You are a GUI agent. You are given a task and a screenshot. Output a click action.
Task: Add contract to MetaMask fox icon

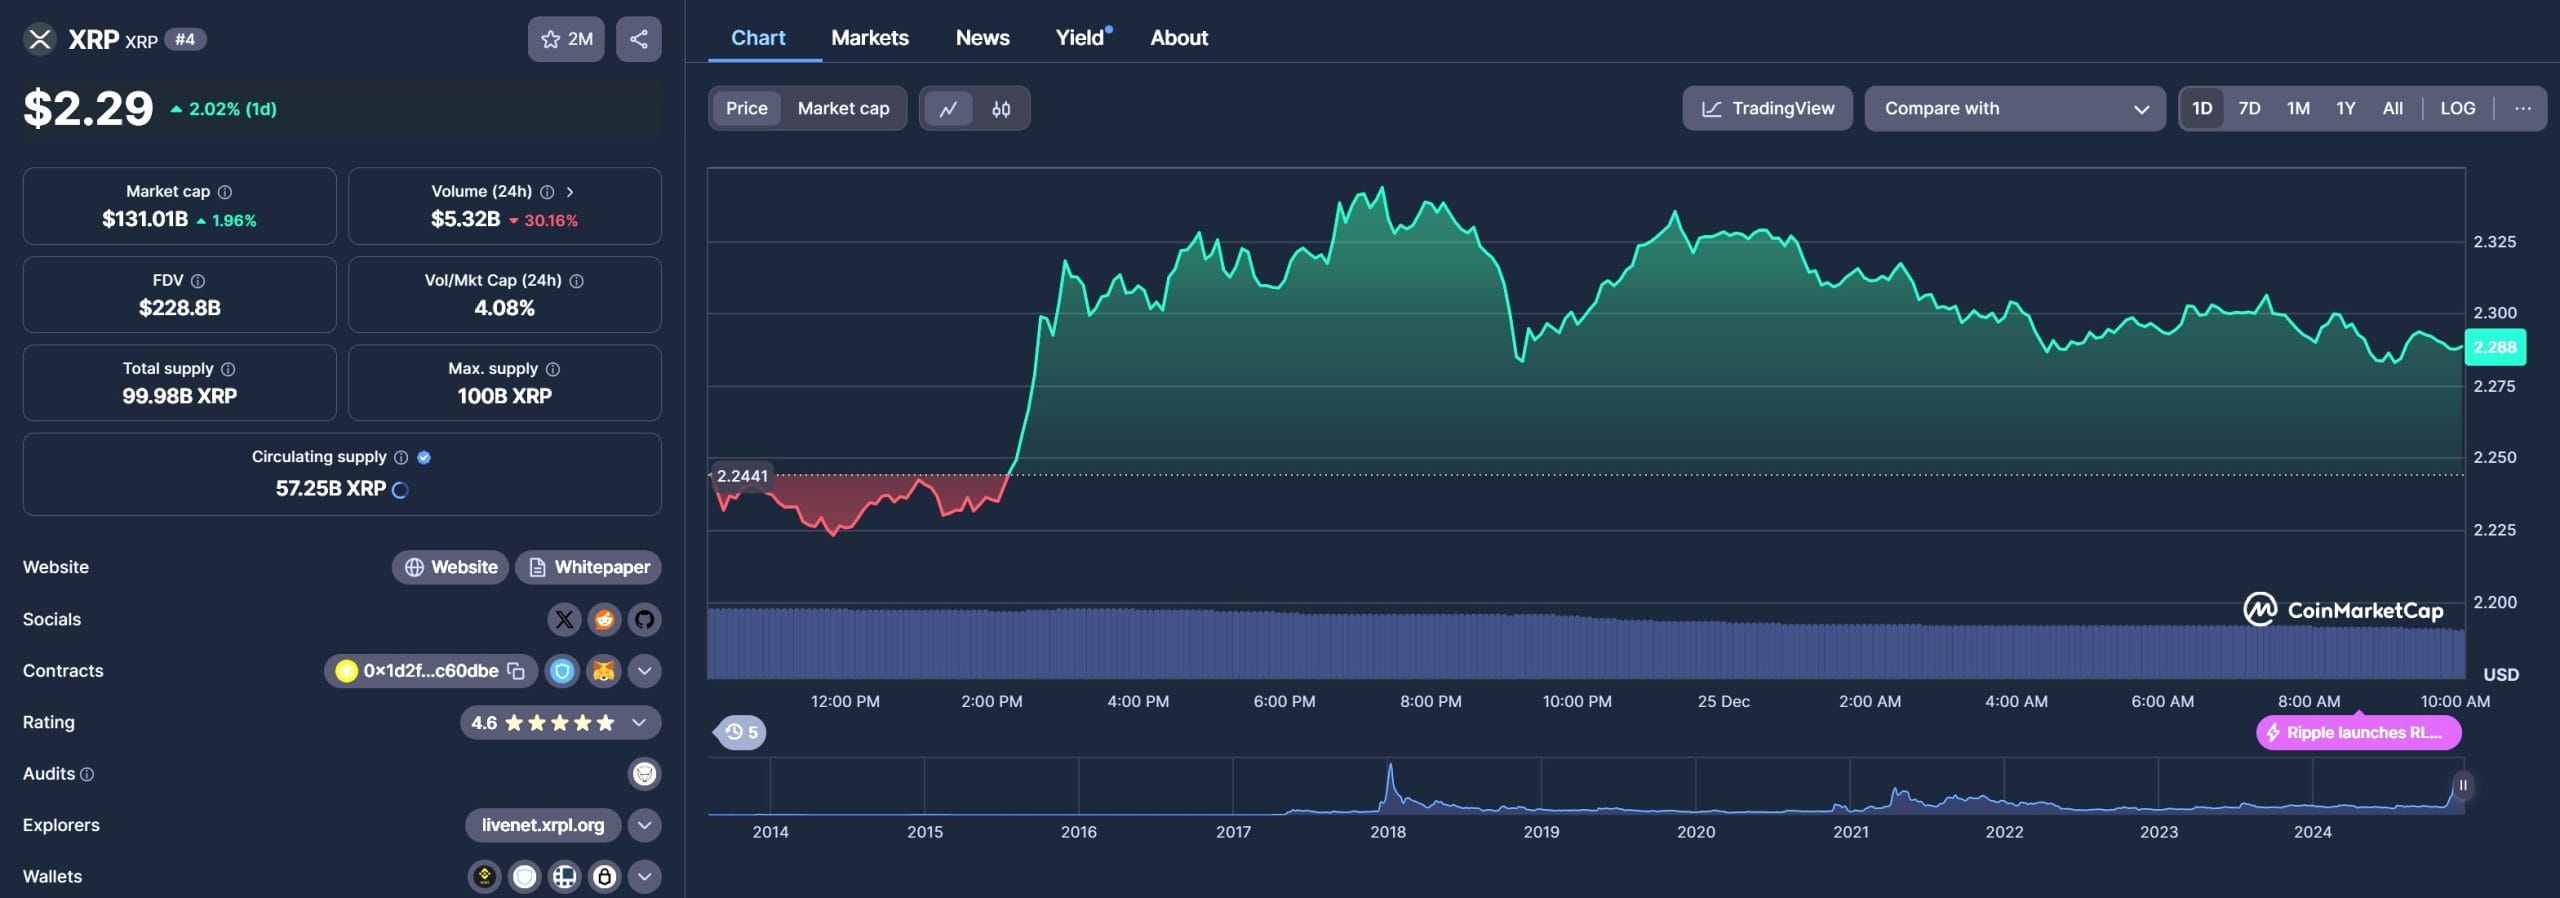(x=604, y=671)
